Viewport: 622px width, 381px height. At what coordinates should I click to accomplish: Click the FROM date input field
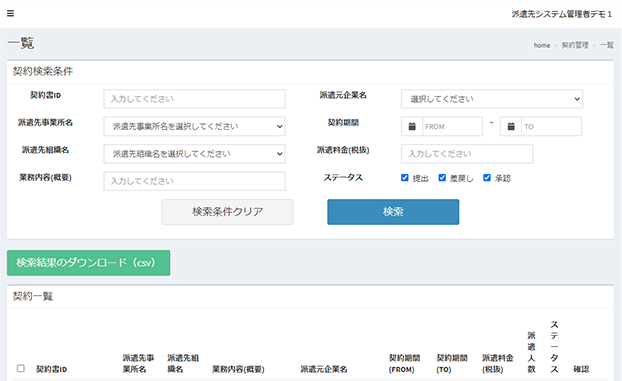coord(452,127)
